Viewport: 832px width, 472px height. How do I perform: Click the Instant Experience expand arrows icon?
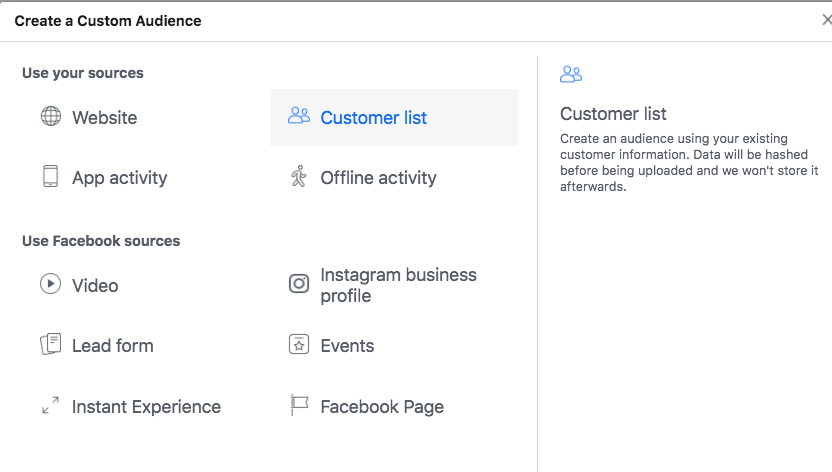[50, 405]
